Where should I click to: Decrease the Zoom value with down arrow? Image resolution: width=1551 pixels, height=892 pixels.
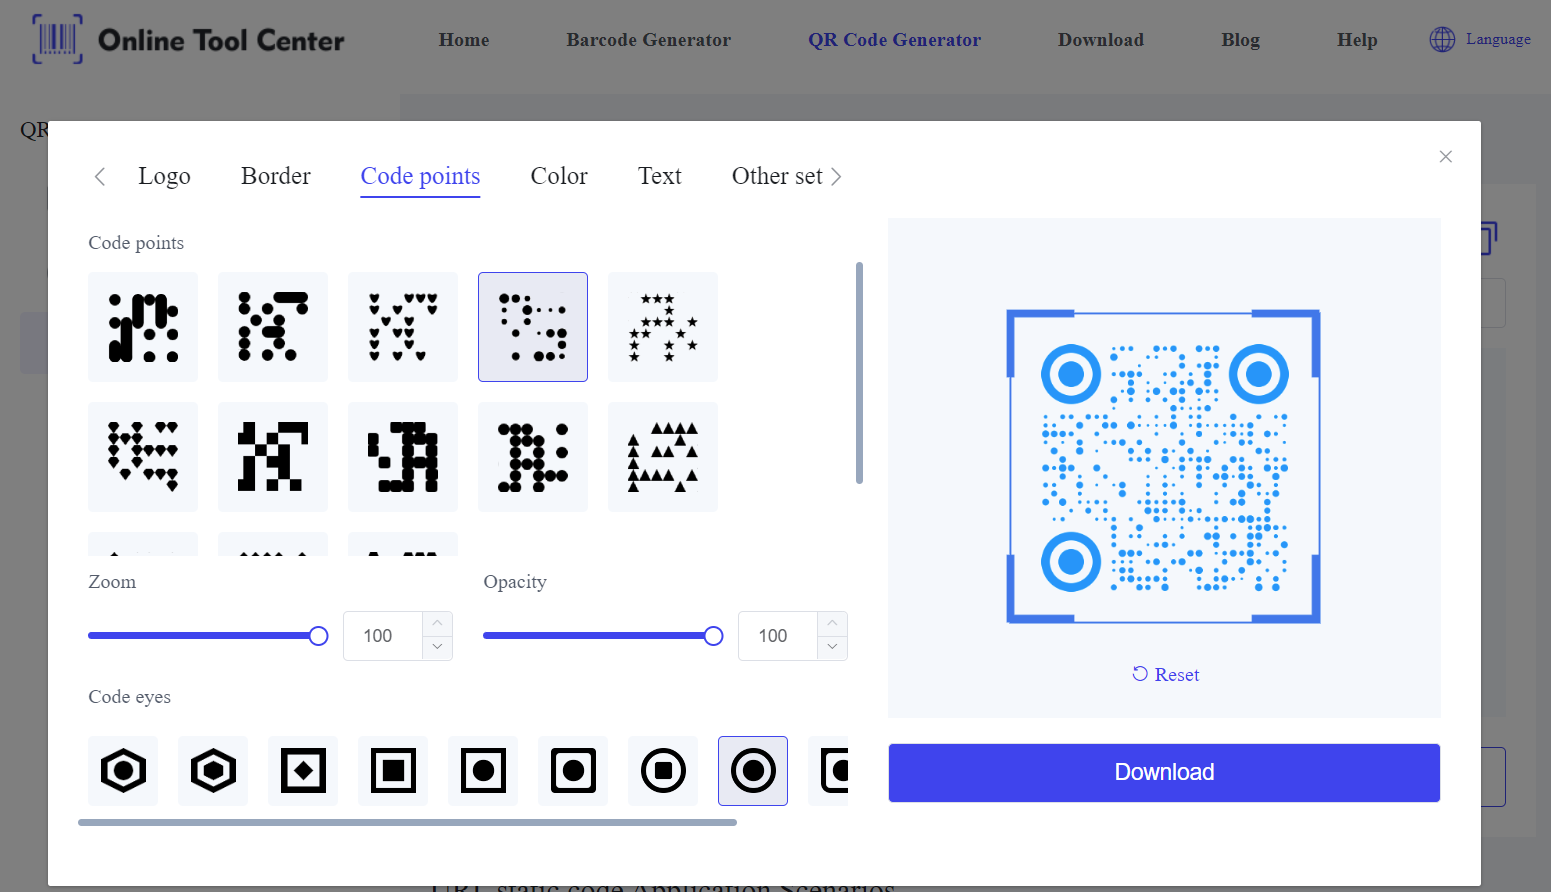click(x=437, y=647)
